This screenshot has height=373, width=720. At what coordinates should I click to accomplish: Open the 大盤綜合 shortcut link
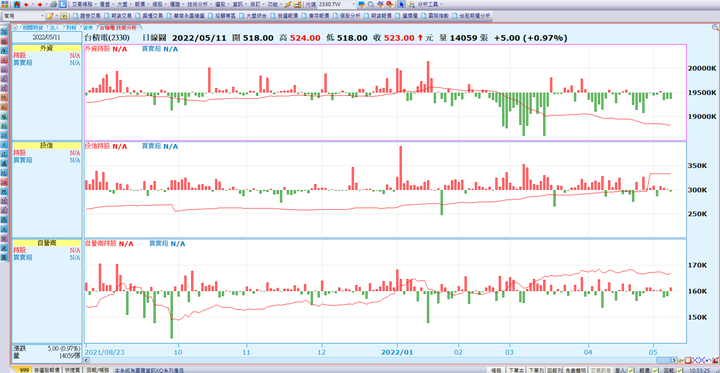(x=253, y=16)
